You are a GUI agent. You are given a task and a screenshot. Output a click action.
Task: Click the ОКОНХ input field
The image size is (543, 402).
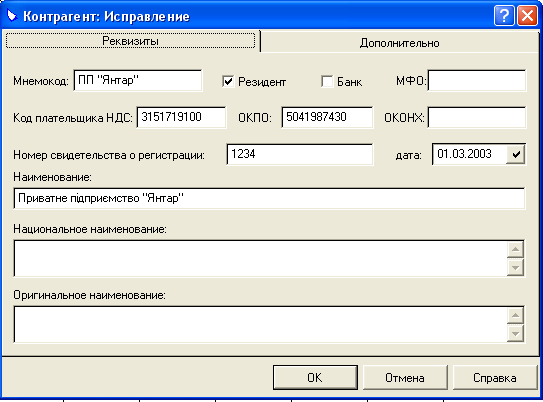[477, 117]
